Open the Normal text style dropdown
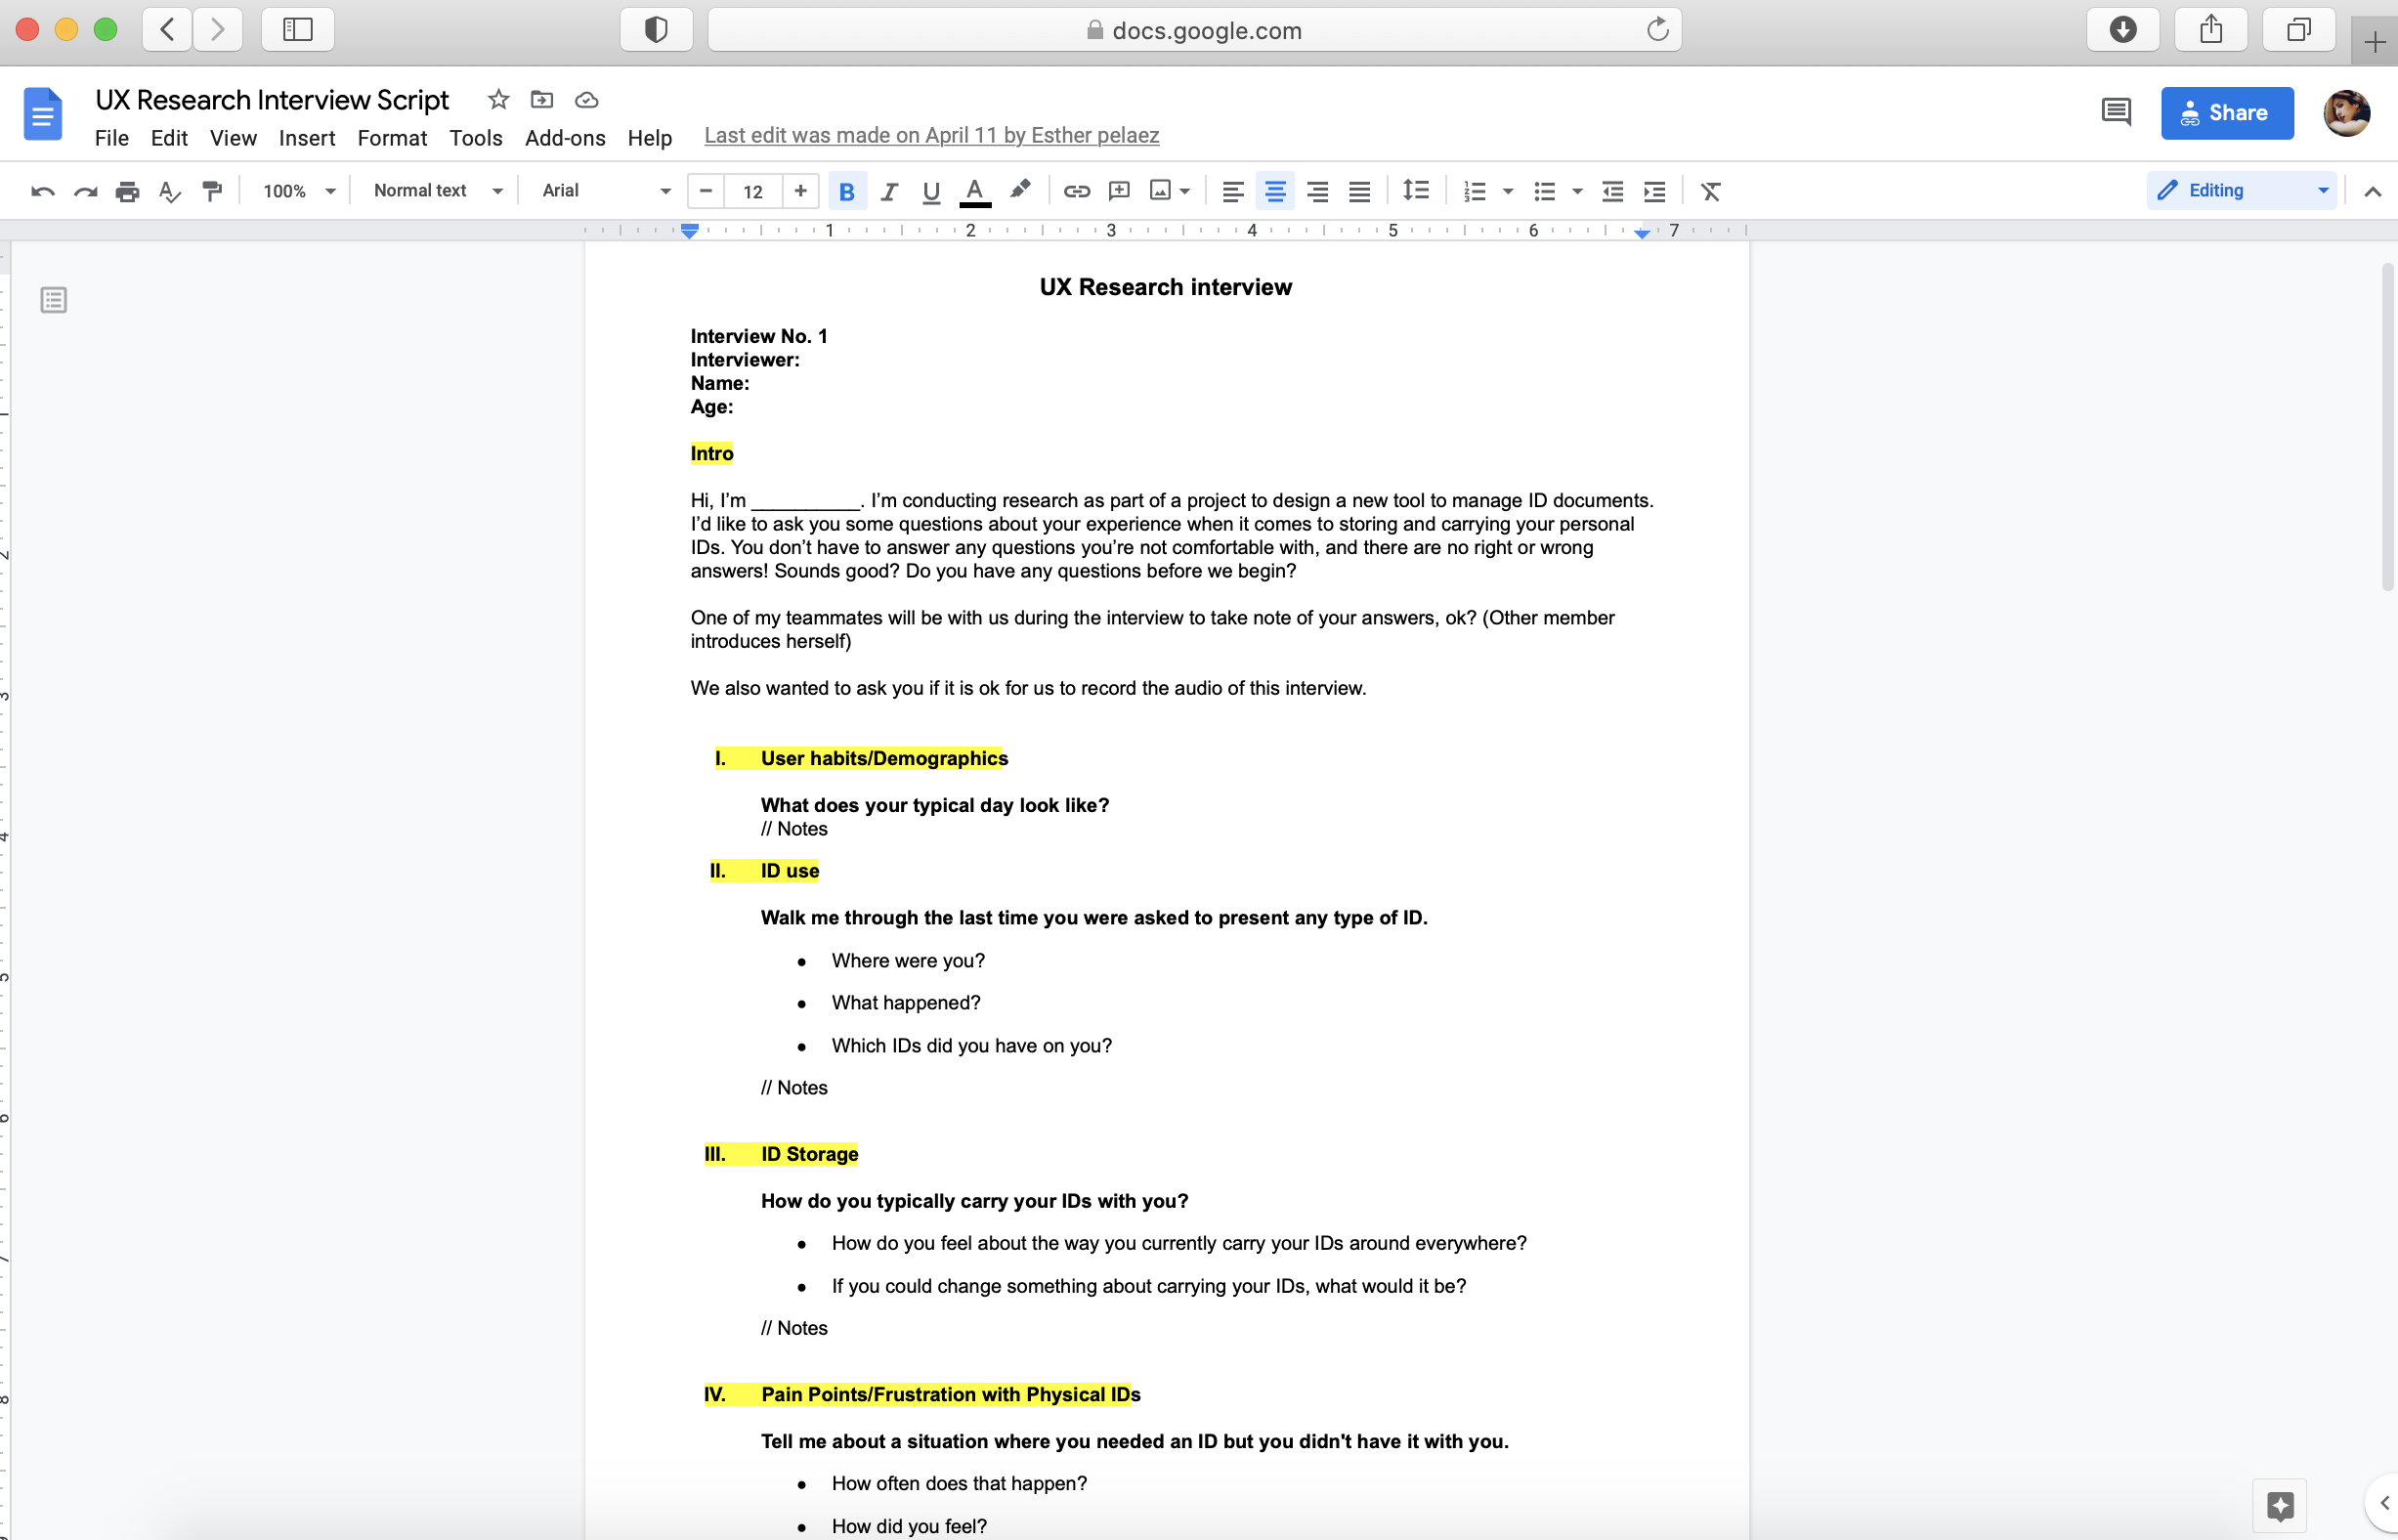Image resolution: width=2398 pixels, height=1540 pixels. (x=437, y=191)
